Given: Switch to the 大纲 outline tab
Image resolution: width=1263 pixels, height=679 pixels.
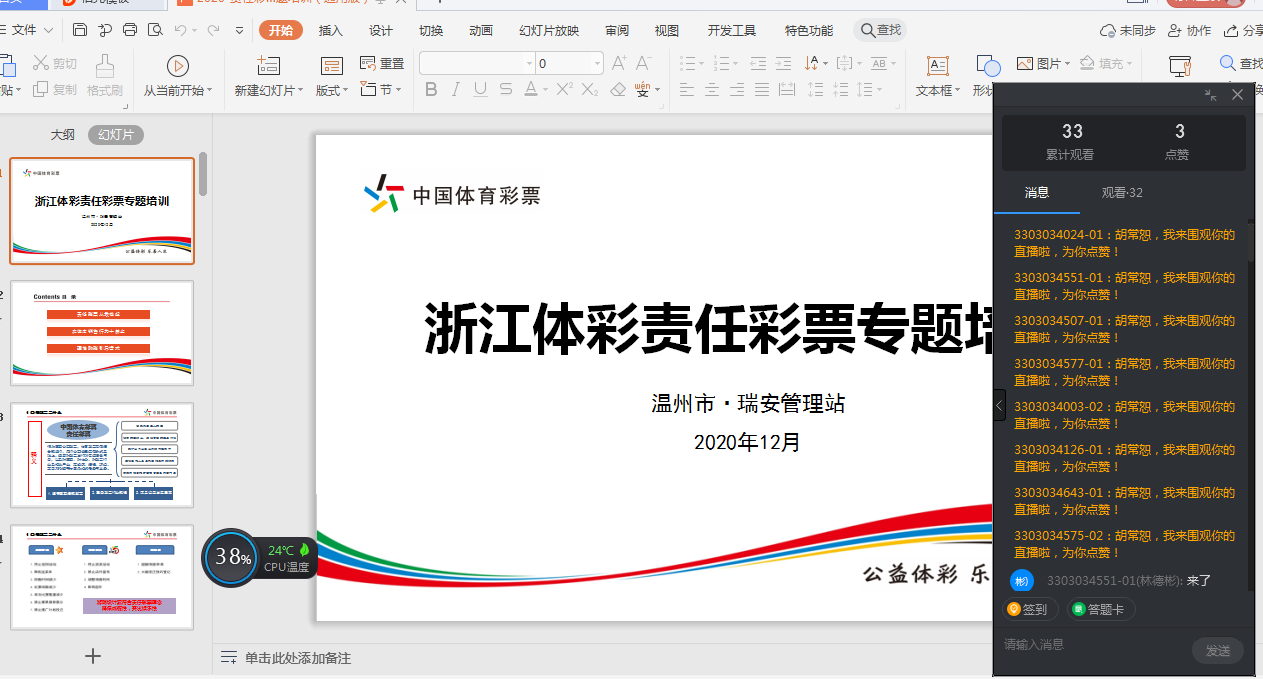Looking at the screenshot, I should 63,135.
